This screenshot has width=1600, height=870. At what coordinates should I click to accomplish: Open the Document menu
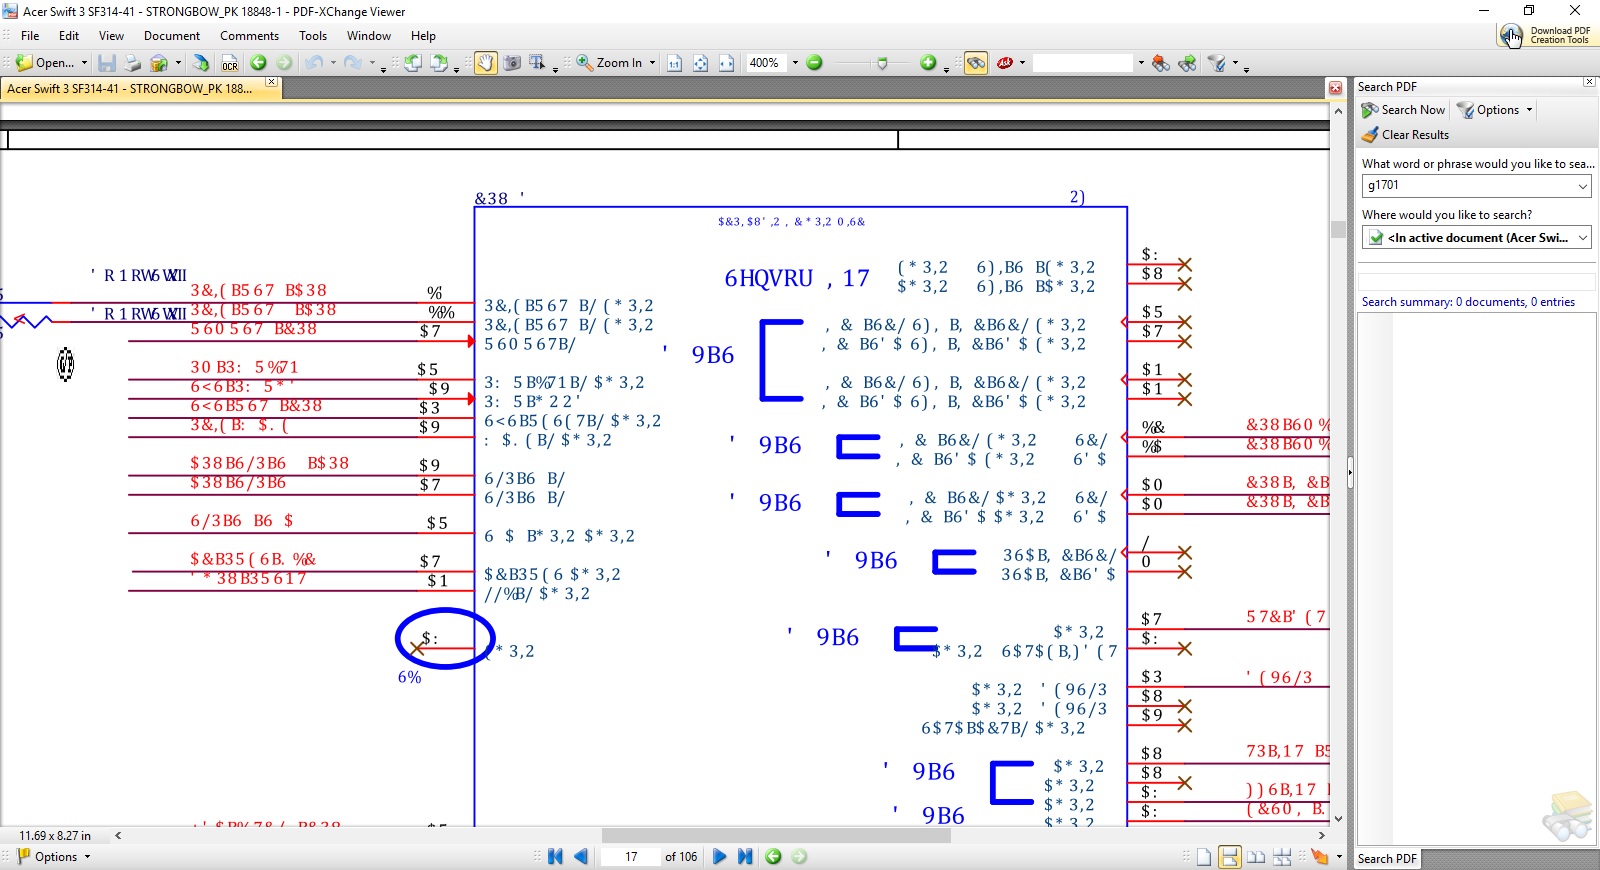click(x=172, y=36)
